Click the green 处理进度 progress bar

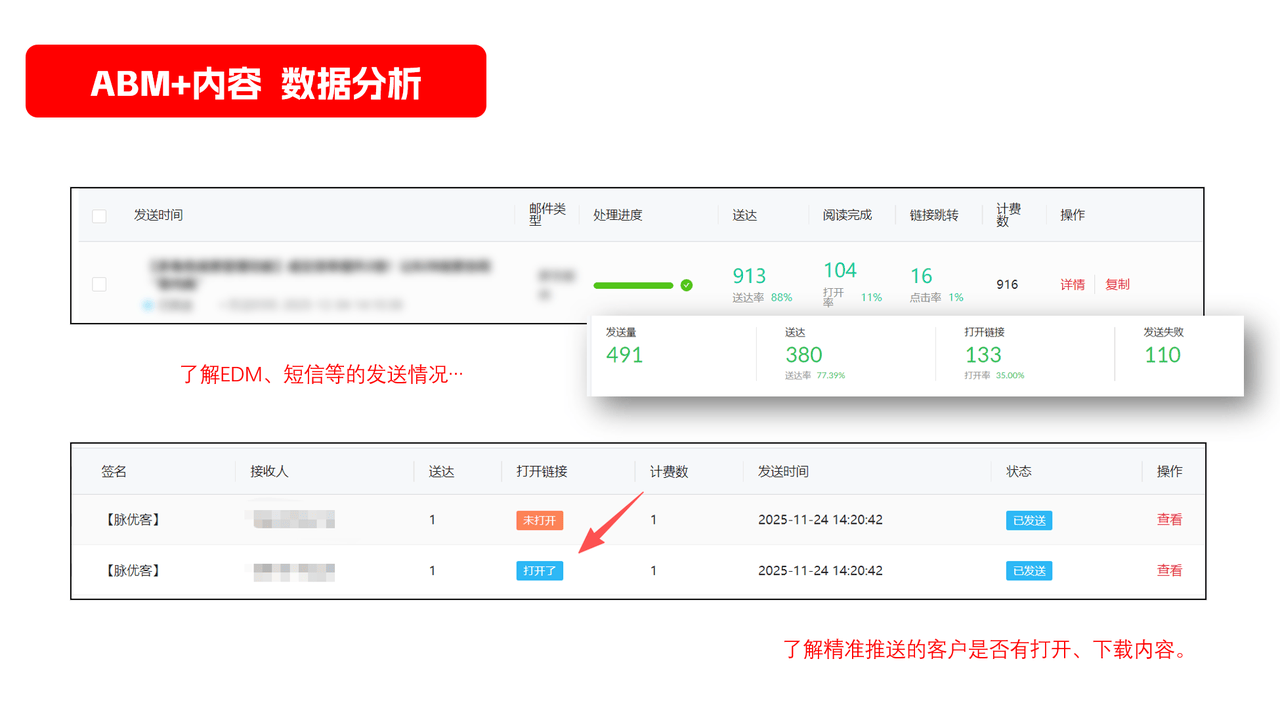pos(633,285)
